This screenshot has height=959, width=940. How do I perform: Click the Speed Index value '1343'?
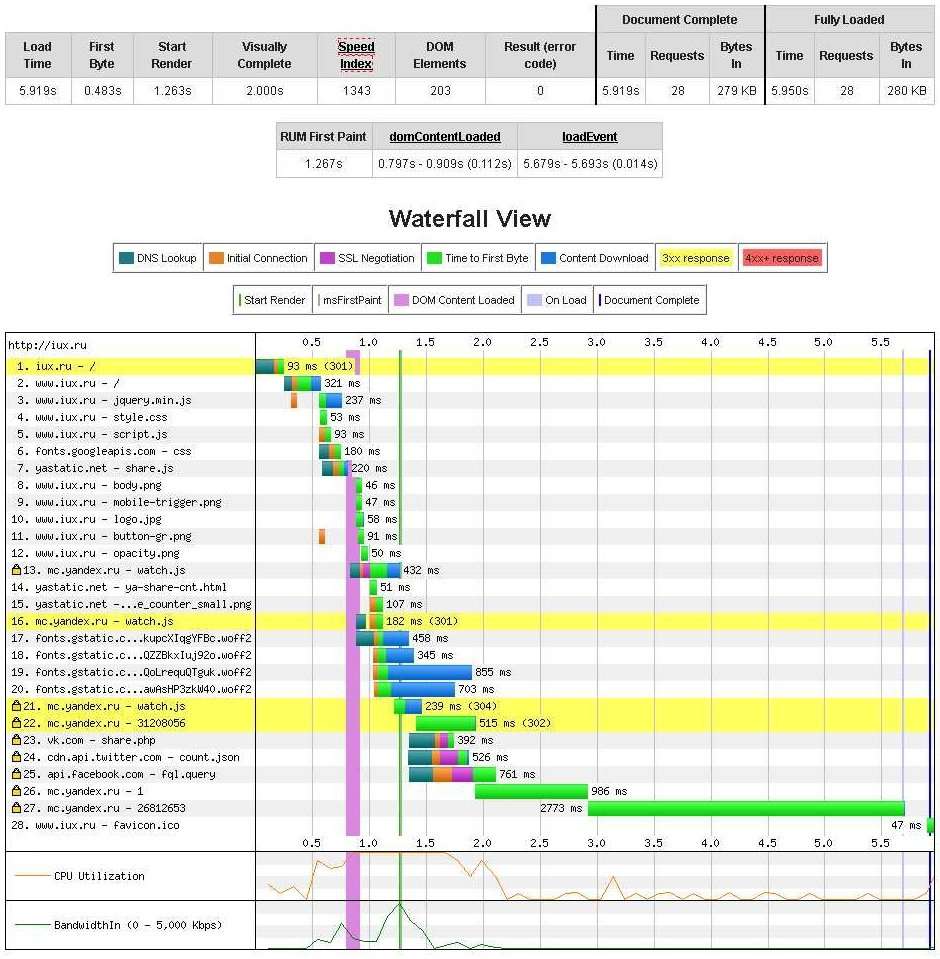coord(357,91)
